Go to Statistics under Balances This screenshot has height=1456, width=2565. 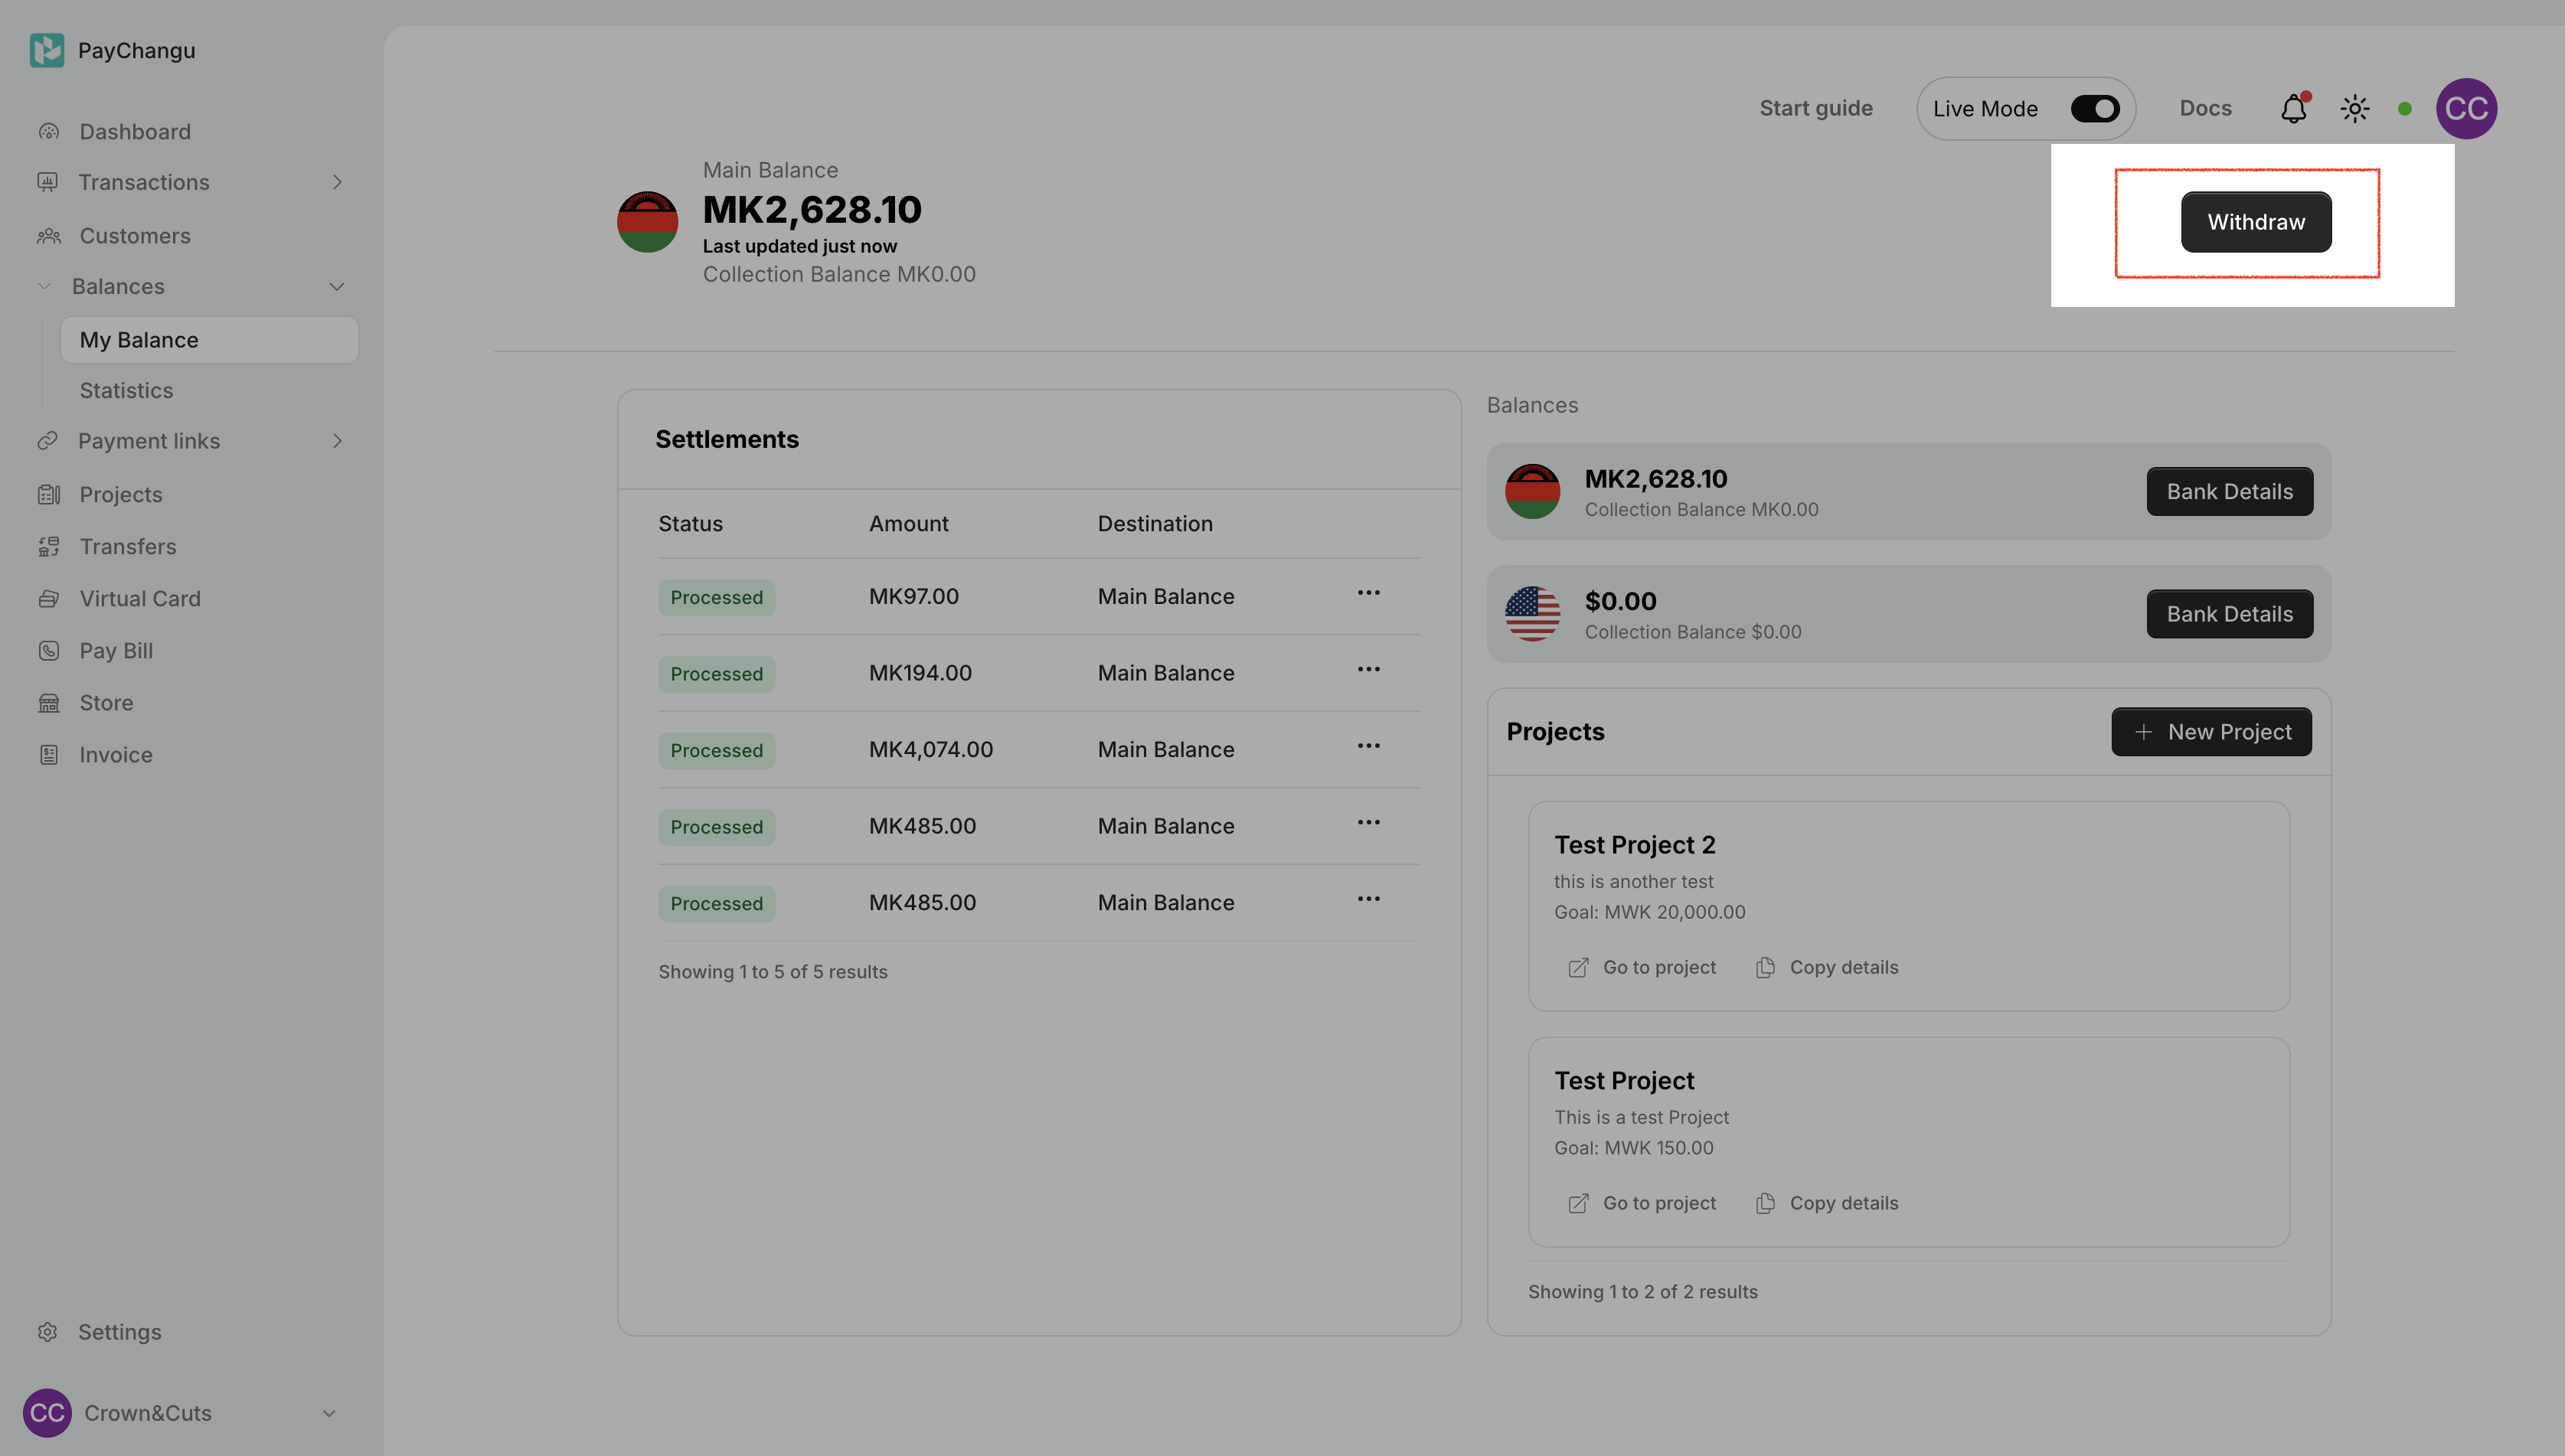click(126, 391)
